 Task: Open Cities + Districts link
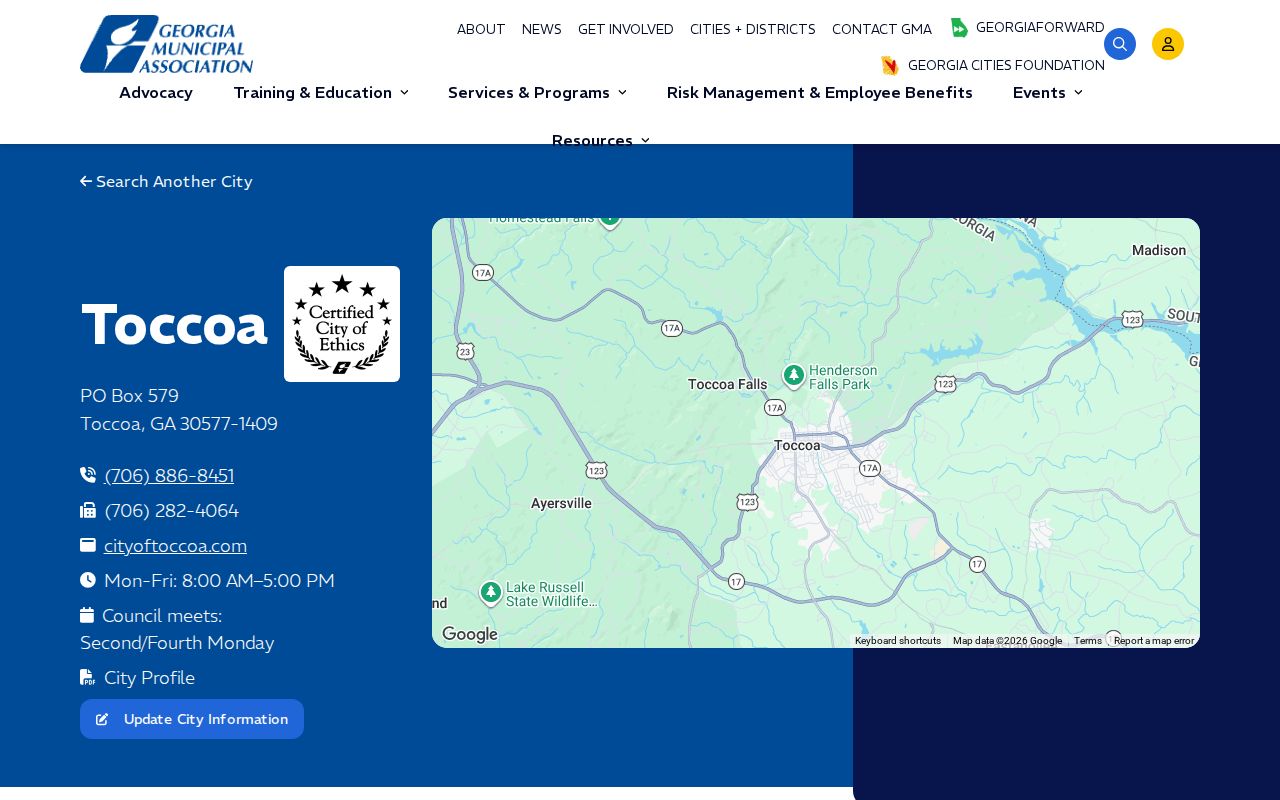pos(753,30)
